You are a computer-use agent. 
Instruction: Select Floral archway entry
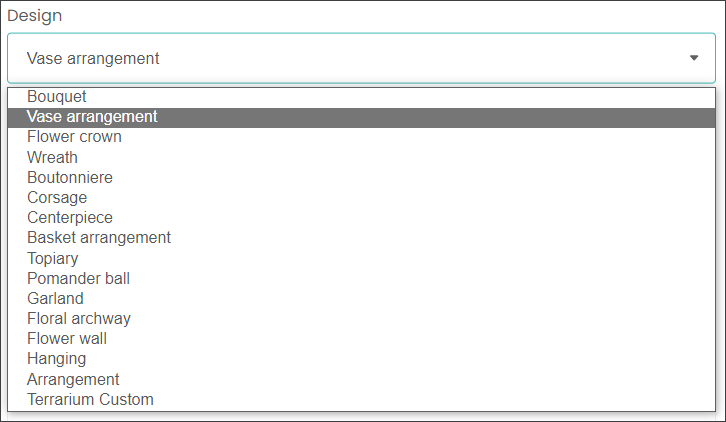(x=362, y=319)
